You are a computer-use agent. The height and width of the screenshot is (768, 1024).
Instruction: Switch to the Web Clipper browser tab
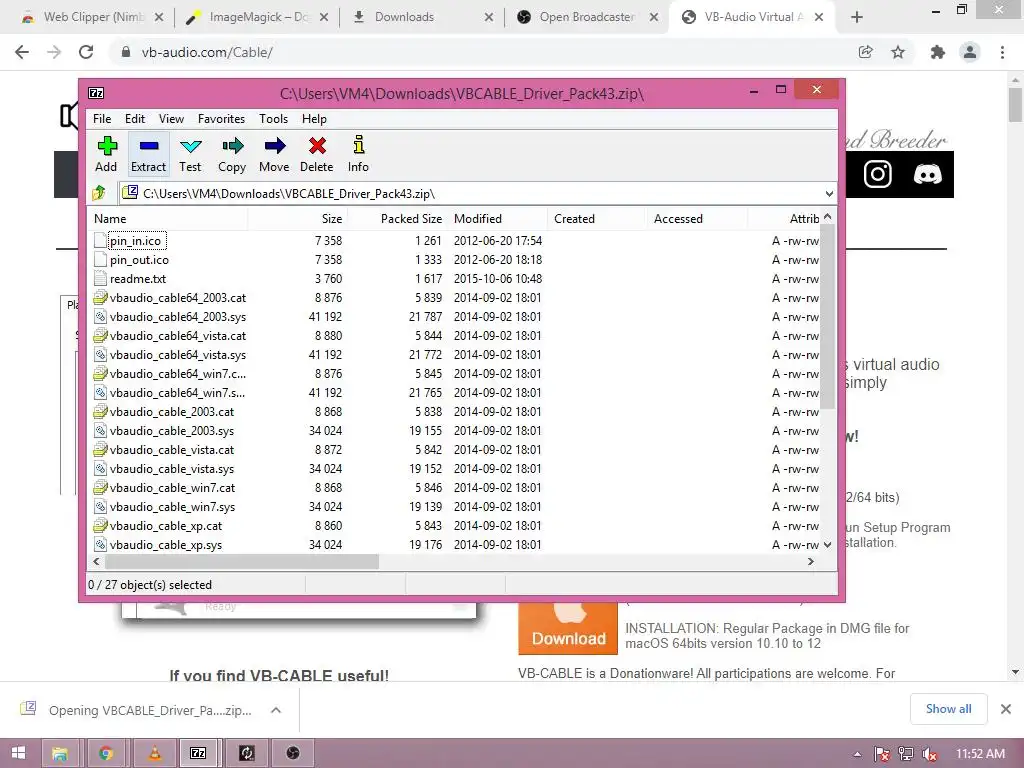92,17
